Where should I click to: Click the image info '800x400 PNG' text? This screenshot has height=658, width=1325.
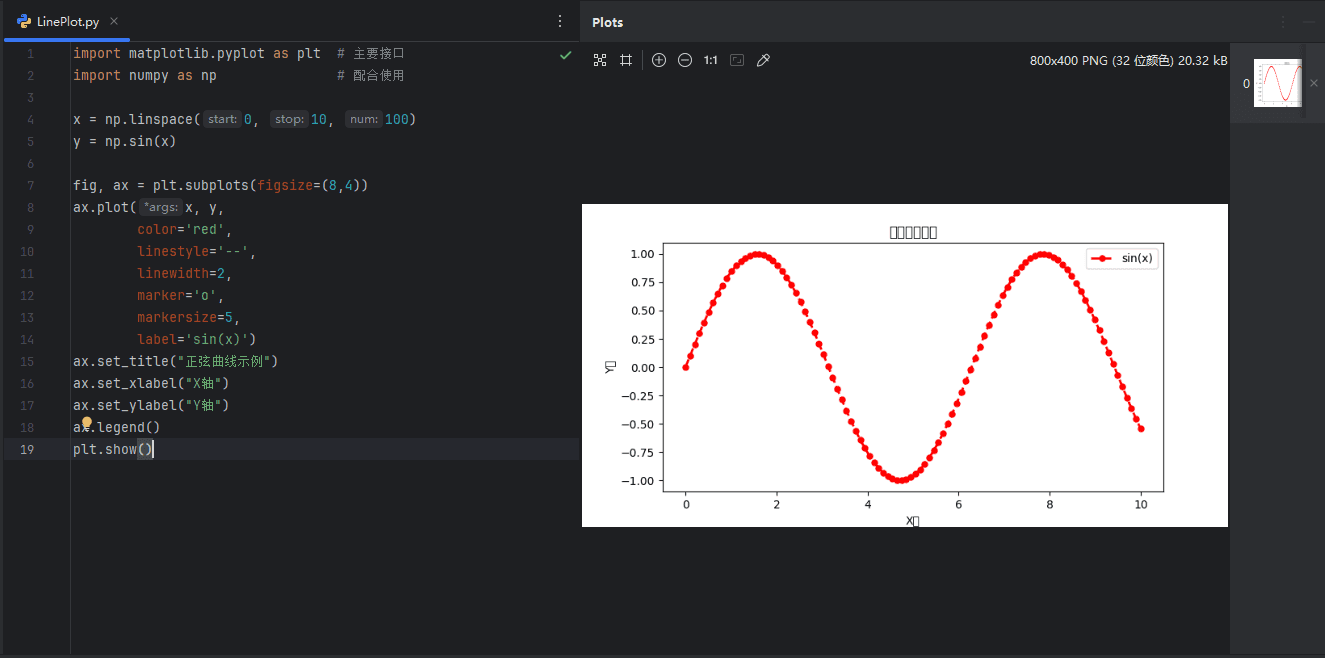[1129, 60]
